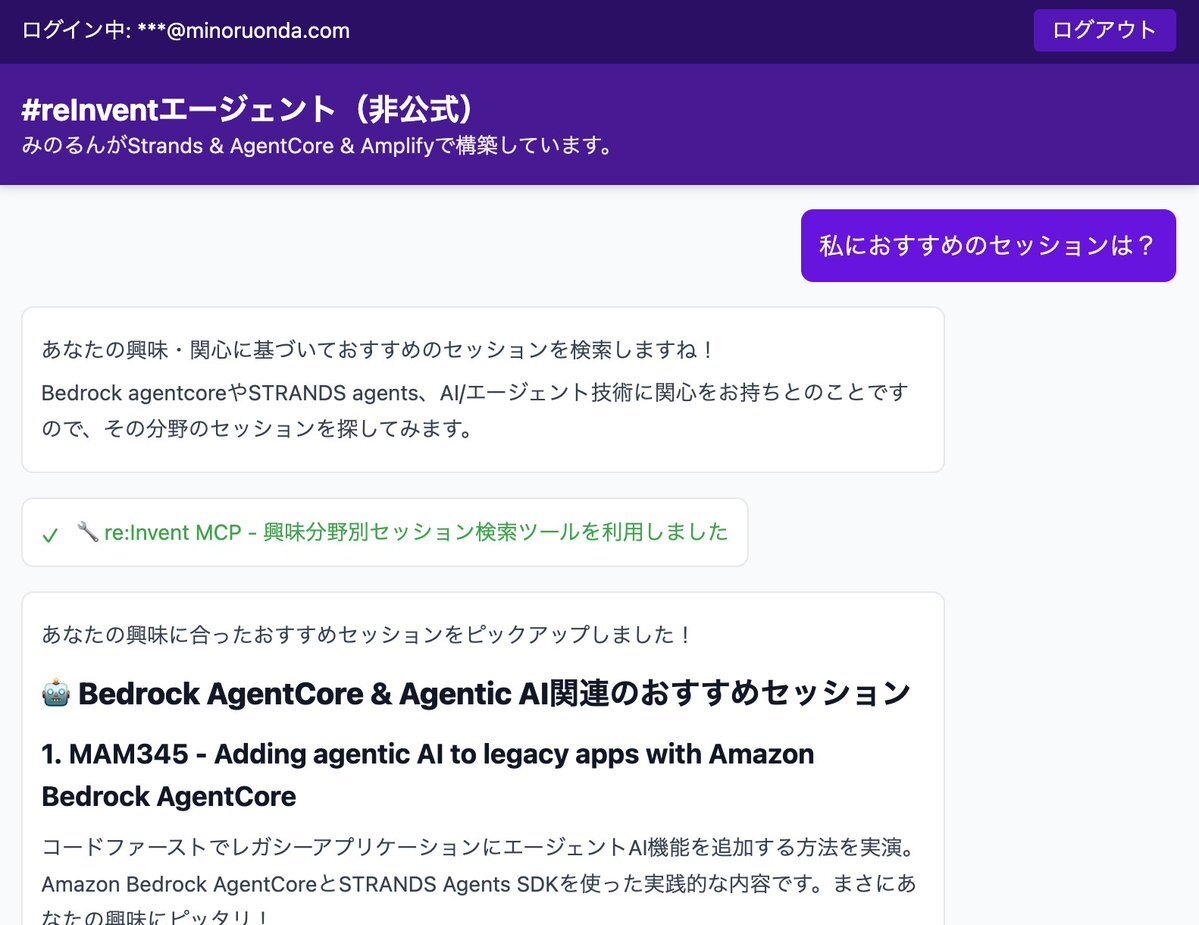Image resolution: width=1199 pixels, height=925 pixels.
Task: Click the robot emoji in the session heading
Action: 55,693
